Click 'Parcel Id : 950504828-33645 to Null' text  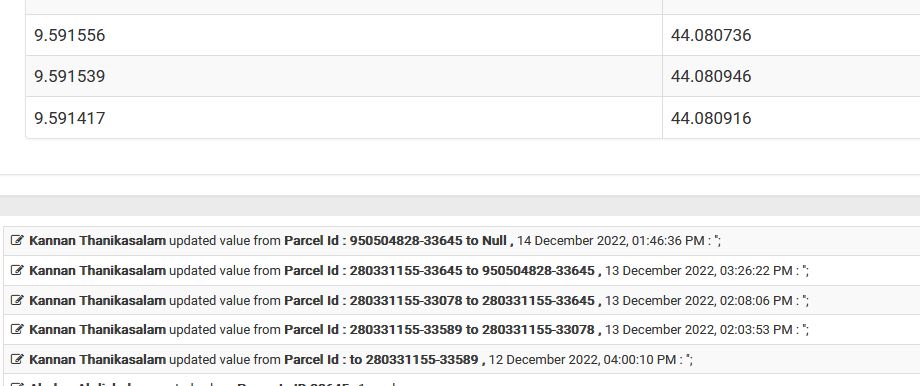coord(398,241)
